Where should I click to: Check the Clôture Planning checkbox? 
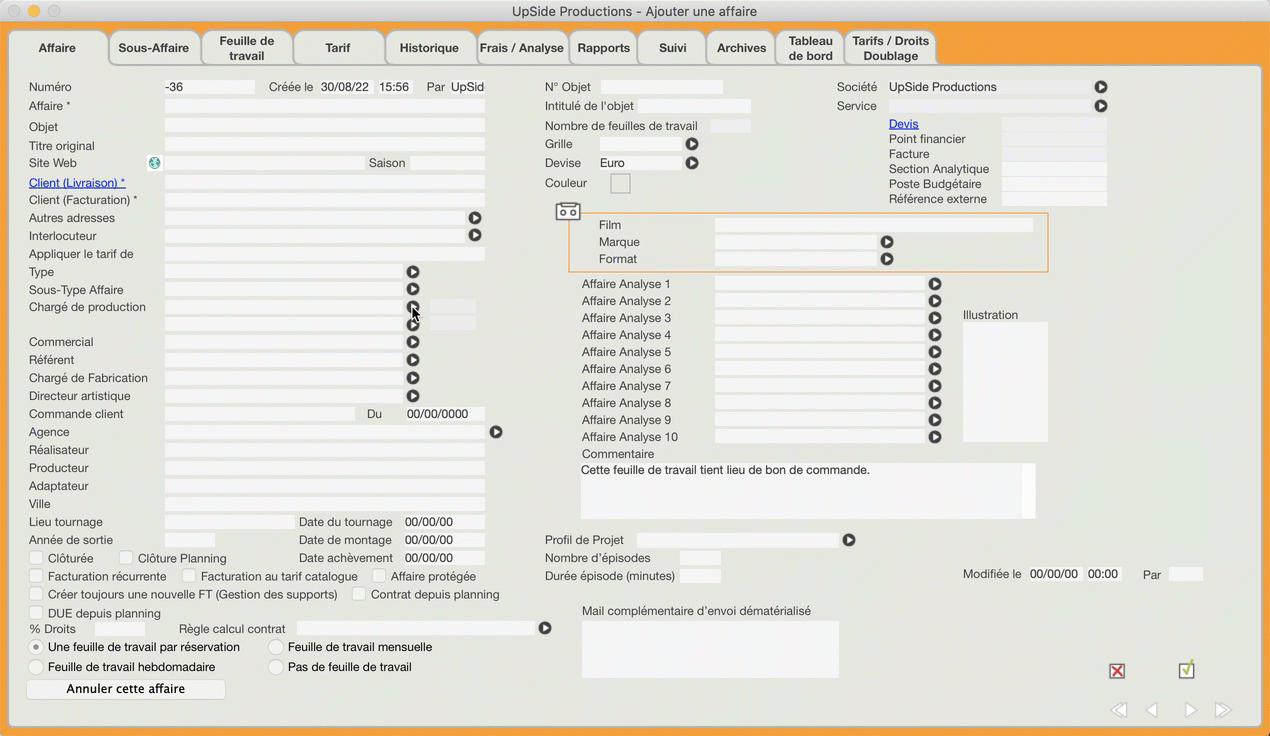126,558
